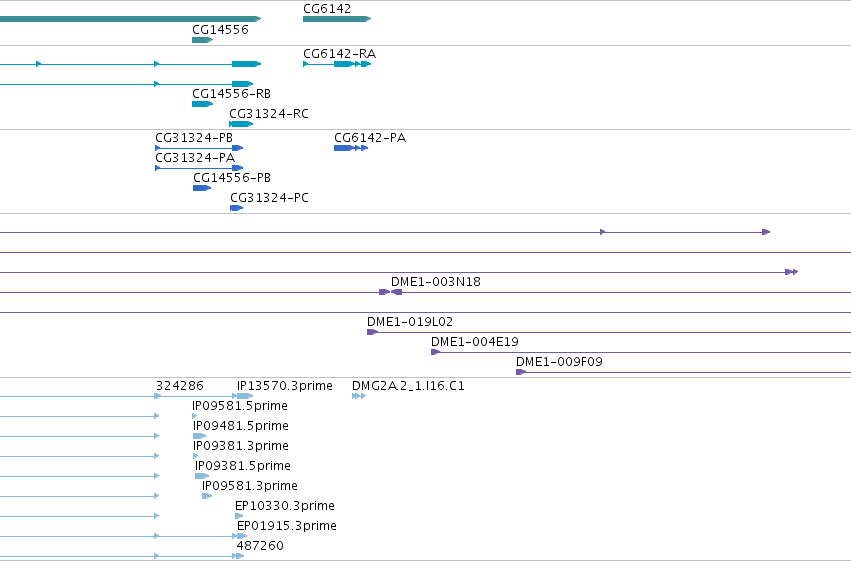Click the DME1-004E19 feature label

pyautogui.click(x=475, y=341)
